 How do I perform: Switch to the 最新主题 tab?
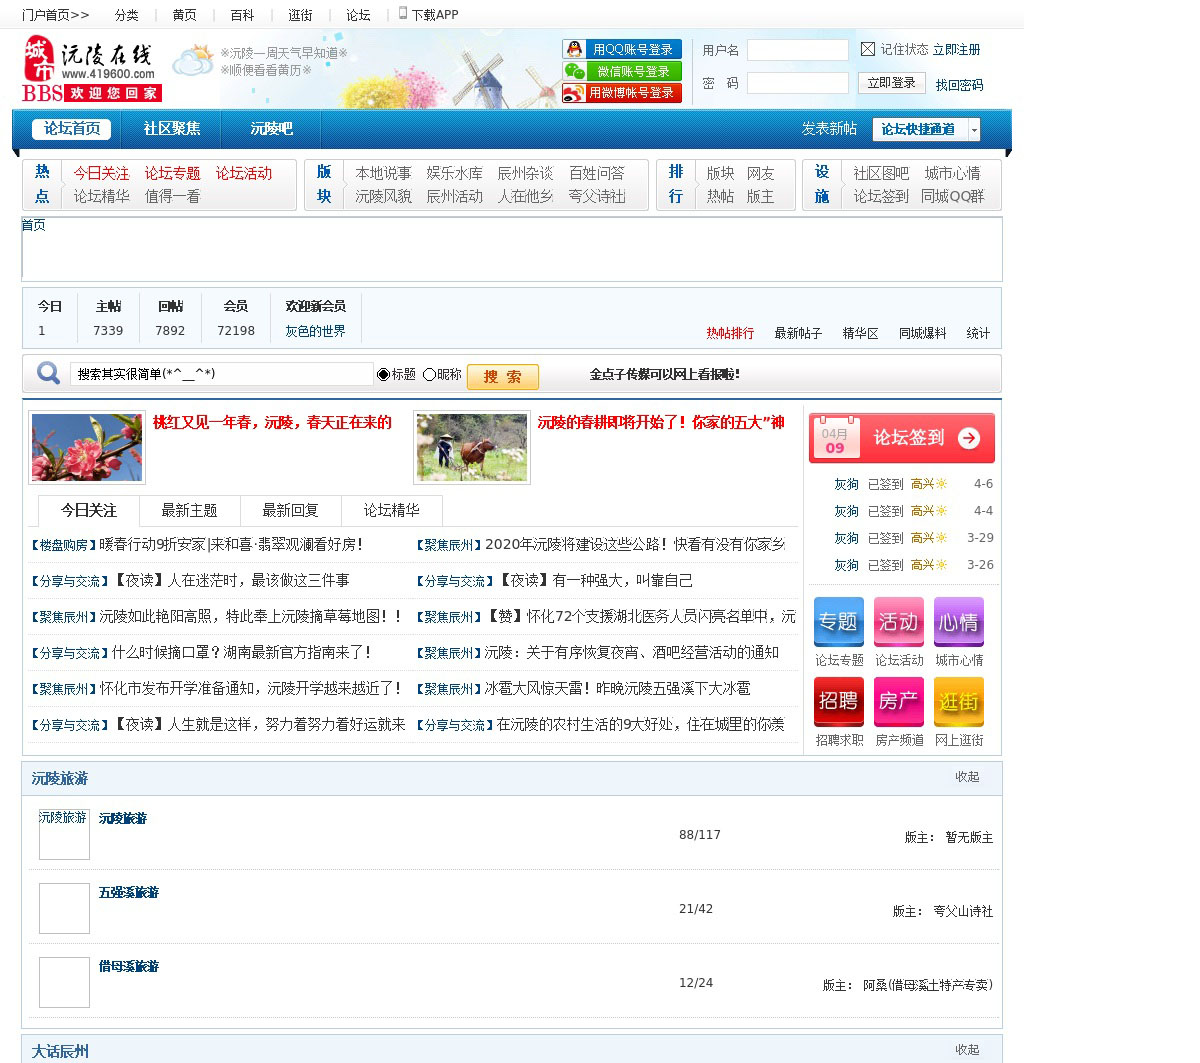(189, 511)
